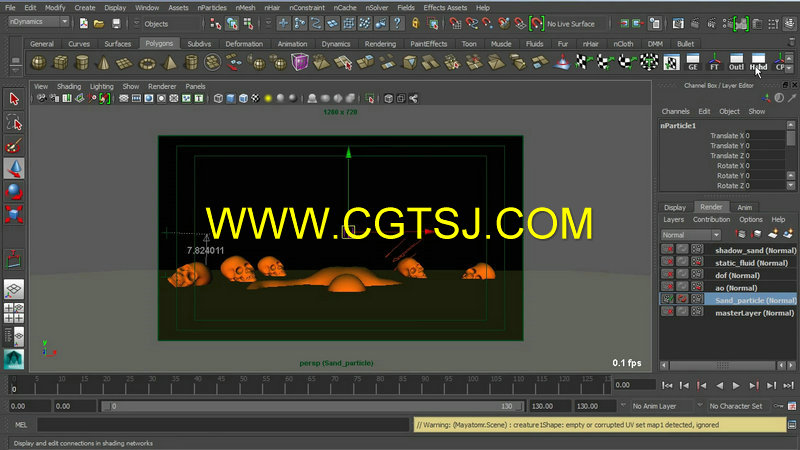This screenshot has width=800, height=450.
Task: Create a polygon torus from shelf
Action: pyautogui.click(x=147, y=63)
